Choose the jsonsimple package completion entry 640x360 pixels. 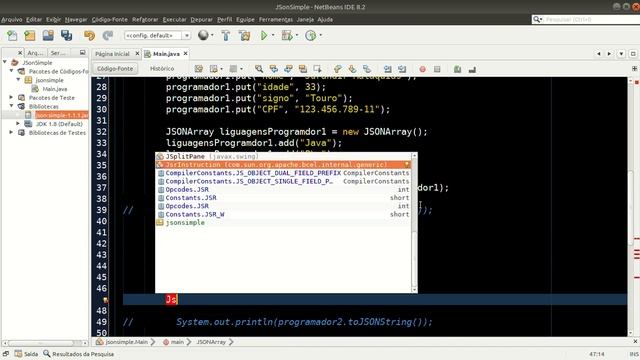[284, 222]
